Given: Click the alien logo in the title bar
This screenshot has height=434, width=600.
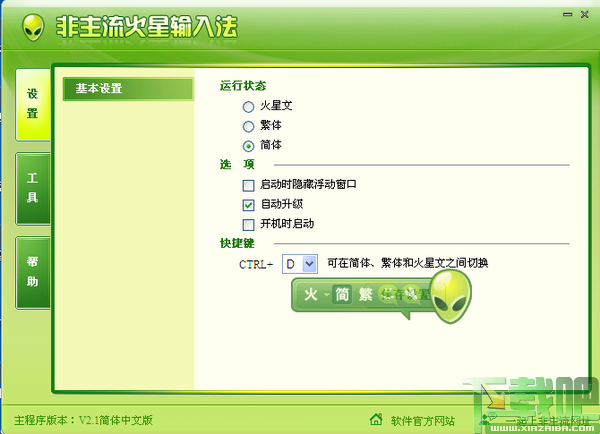Looking at the screenshot, I should tap(33, 28).
